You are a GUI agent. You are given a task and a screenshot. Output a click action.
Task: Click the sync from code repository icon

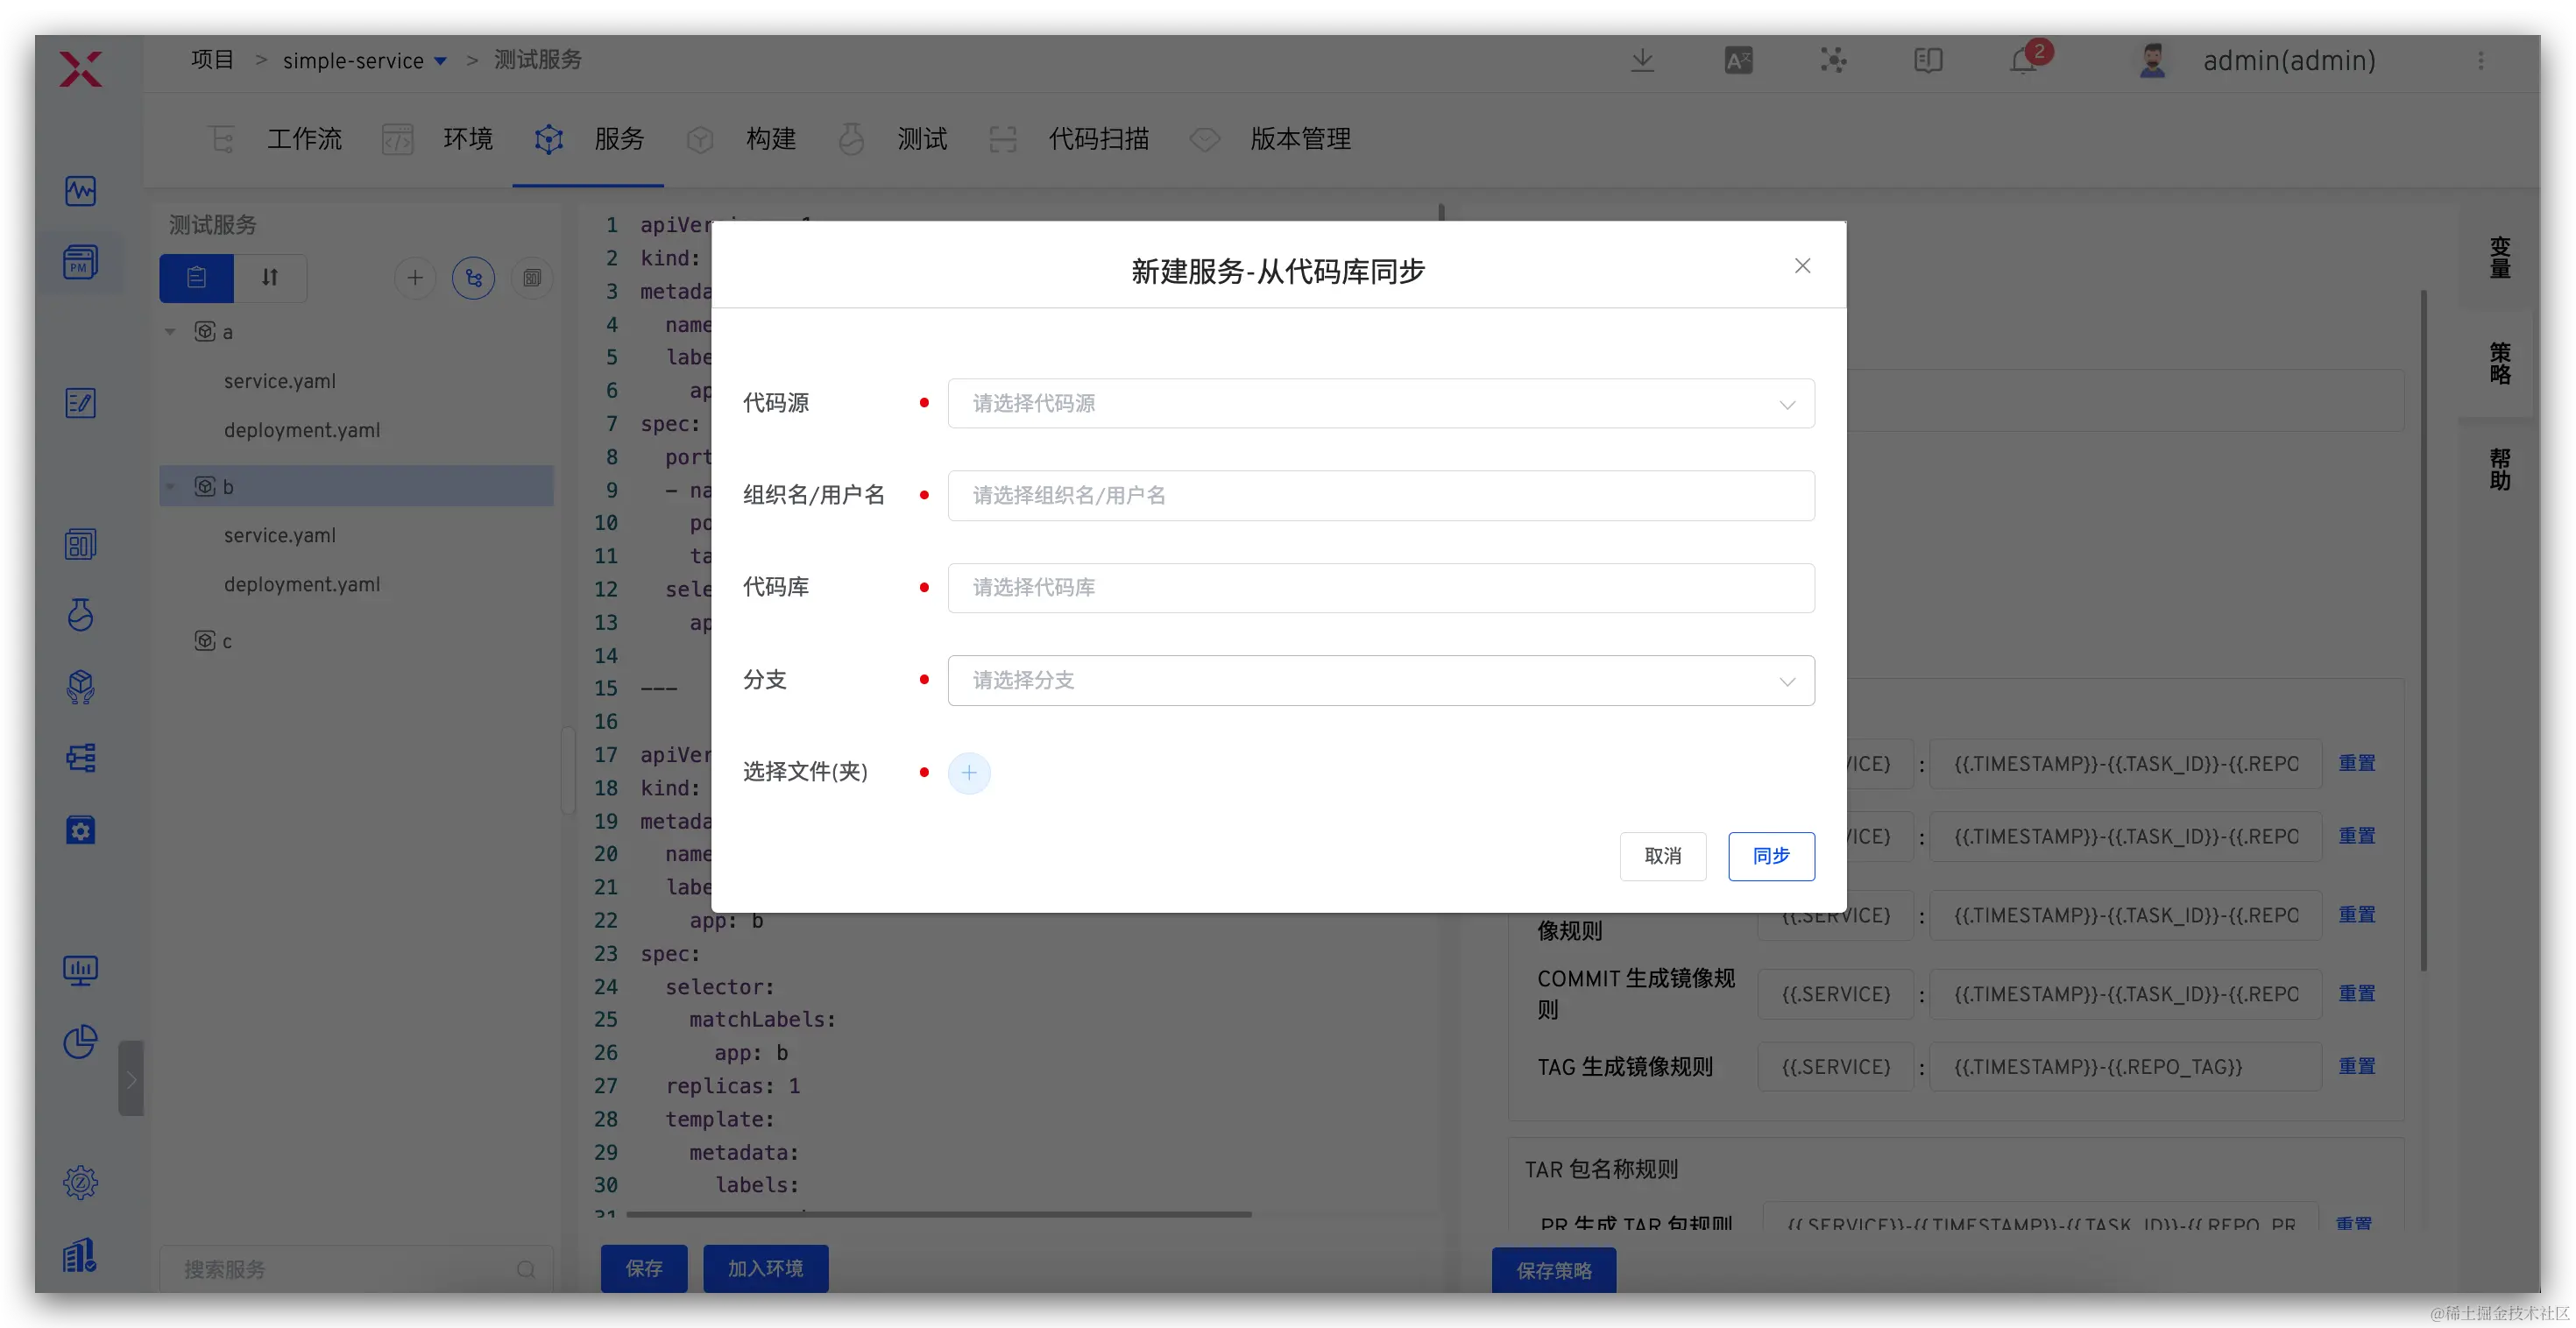[x=473, y=278]
